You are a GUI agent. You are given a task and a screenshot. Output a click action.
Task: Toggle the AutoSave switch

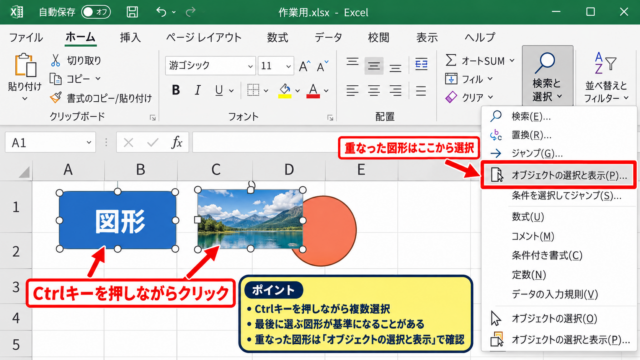click(x=96, y=12)
